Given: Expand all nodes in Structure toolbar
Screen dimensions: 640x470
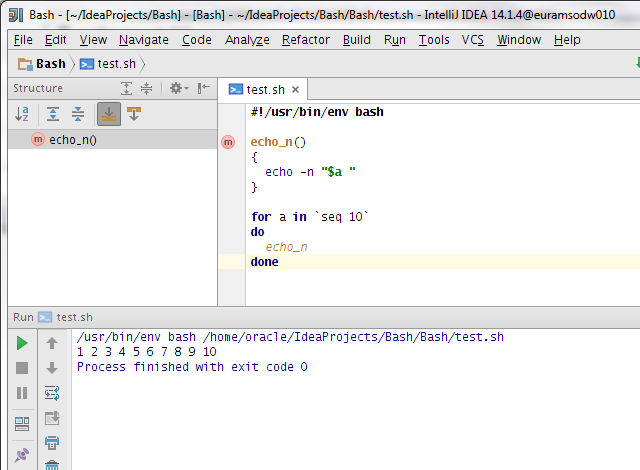Looking at the screenshot, I should coord(52,114).
